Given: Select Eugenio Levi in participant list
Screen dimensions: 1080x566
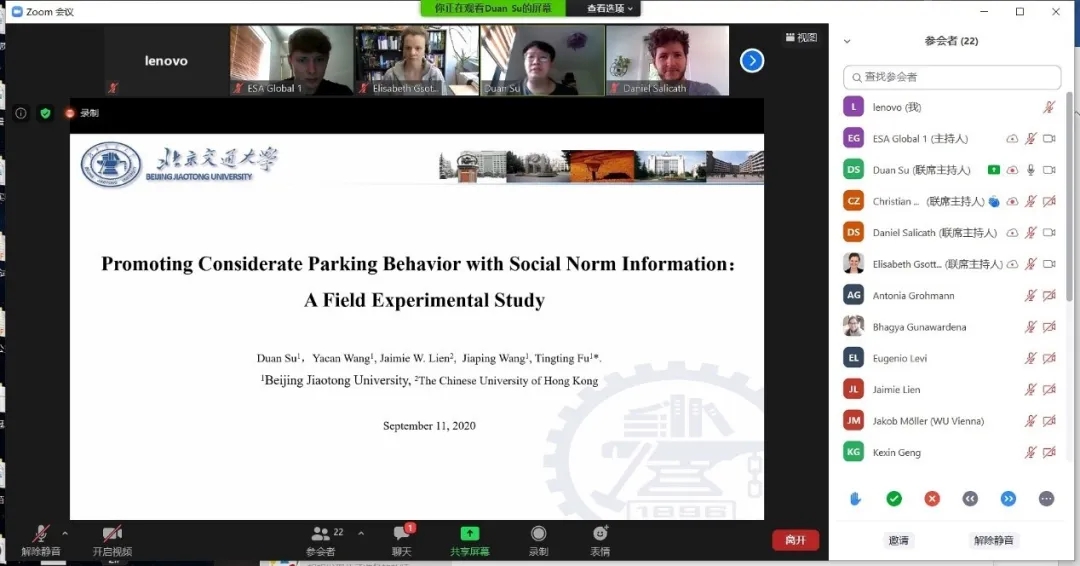Looking at the screenshot, I should 952,358.
